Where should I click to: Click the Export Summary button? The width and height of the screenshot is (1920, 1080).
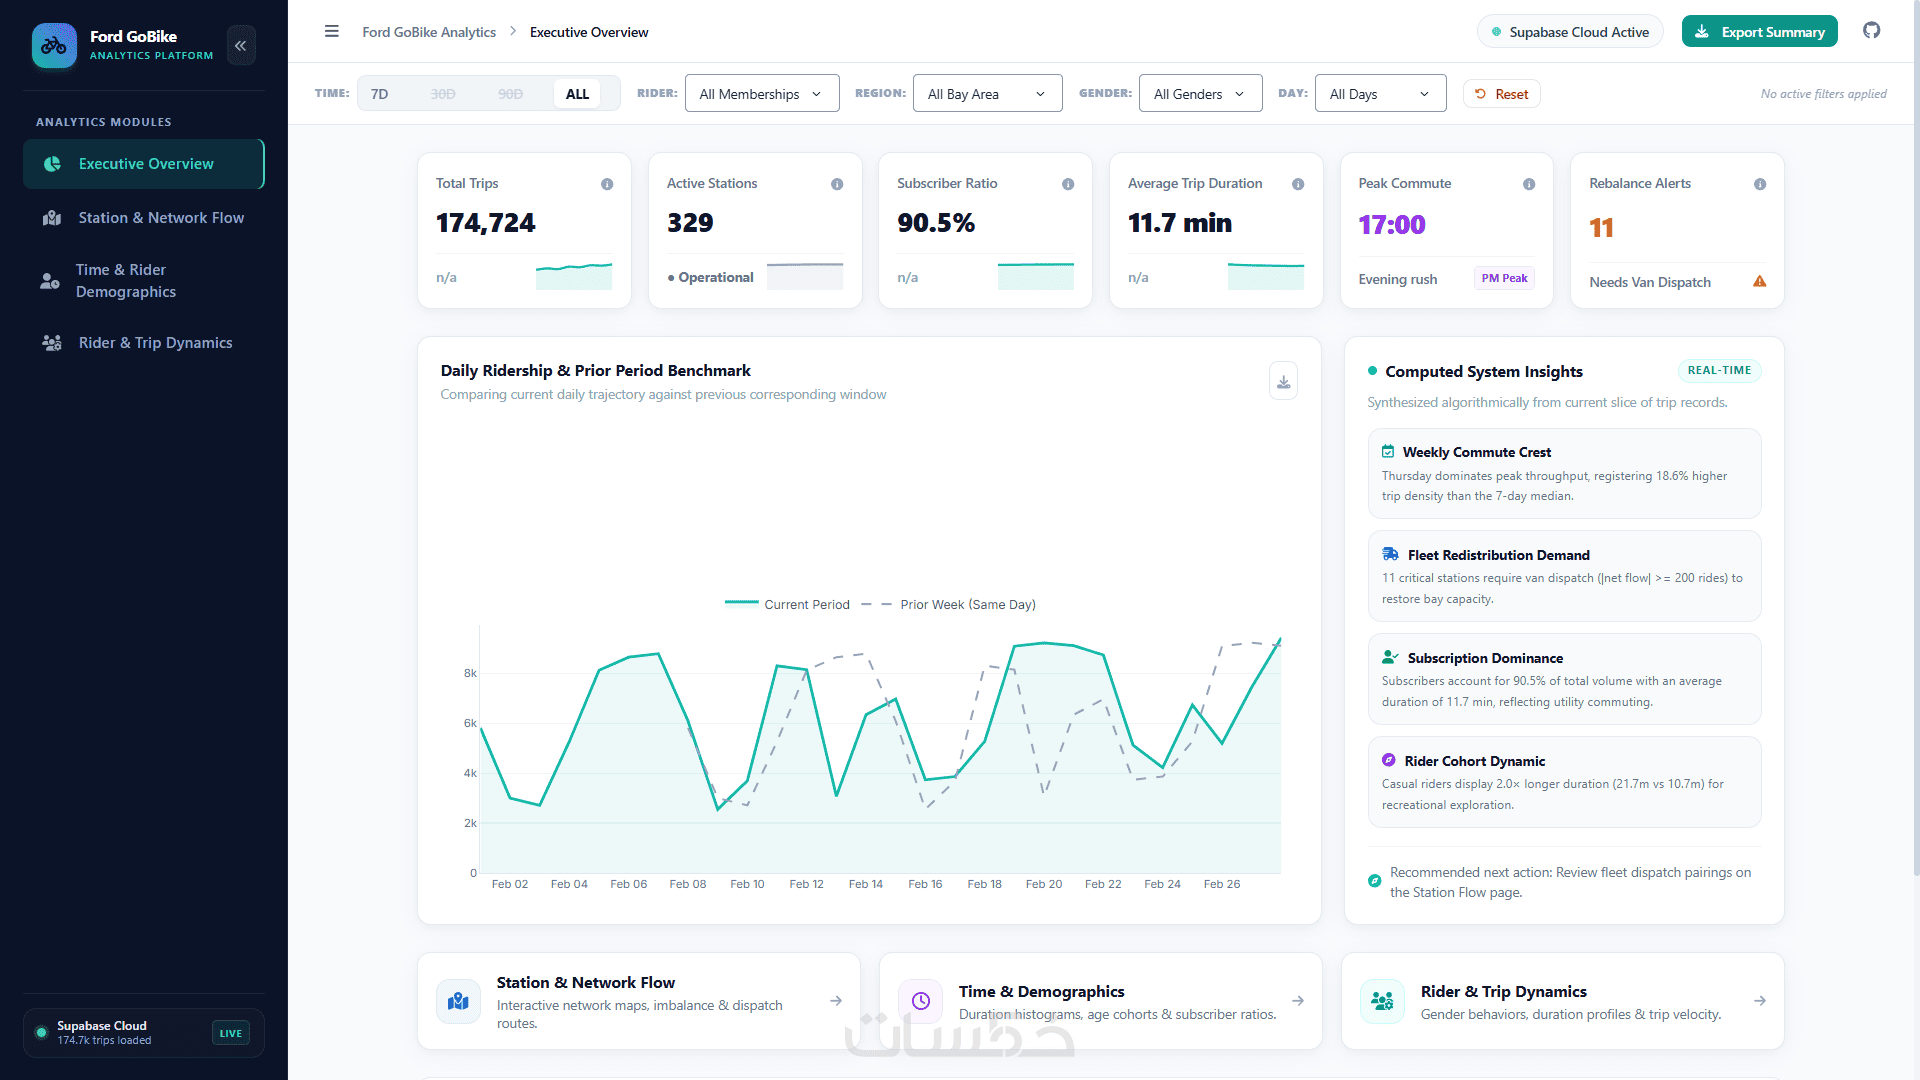1760,32
